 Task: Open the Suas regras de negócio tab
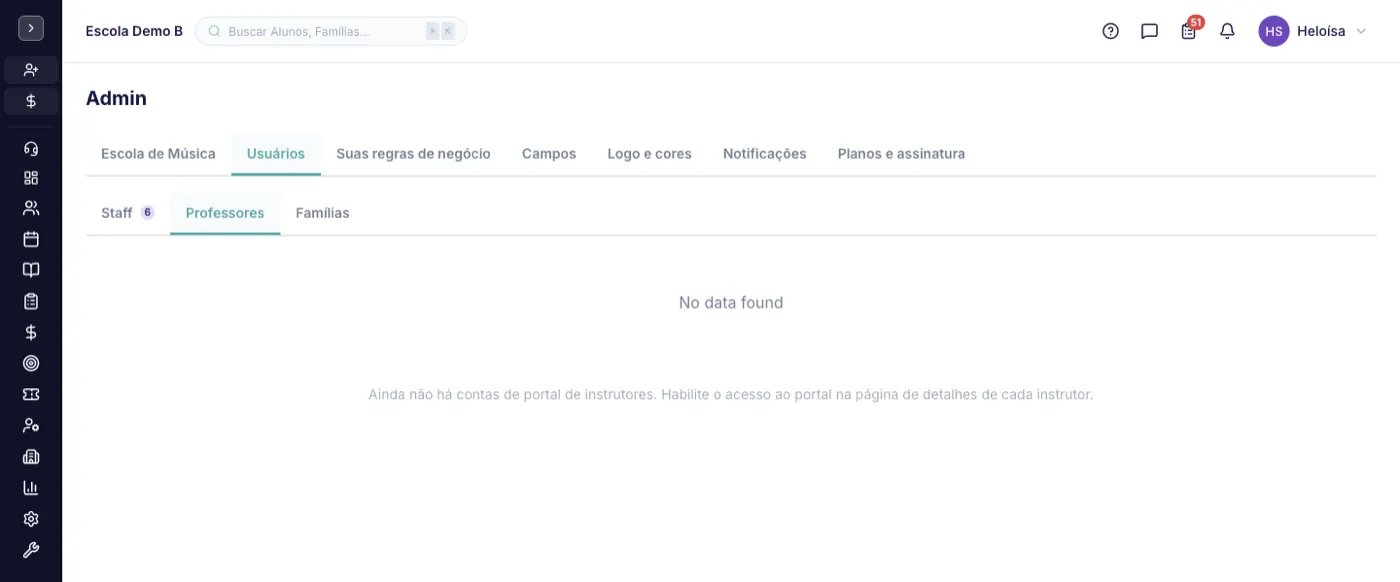(413, 154)
